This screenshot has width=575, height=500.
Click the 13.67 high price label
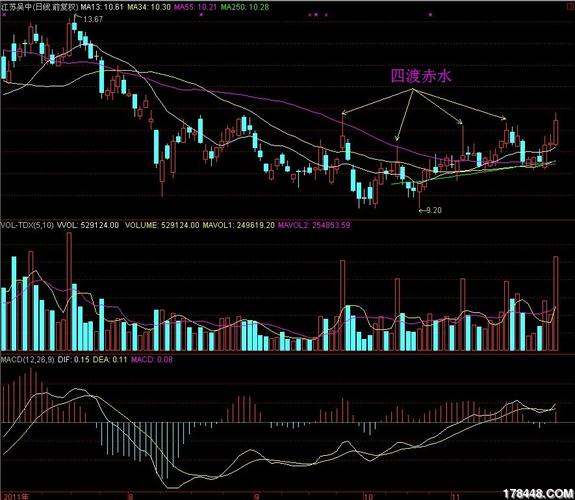[x=93, y=19]
